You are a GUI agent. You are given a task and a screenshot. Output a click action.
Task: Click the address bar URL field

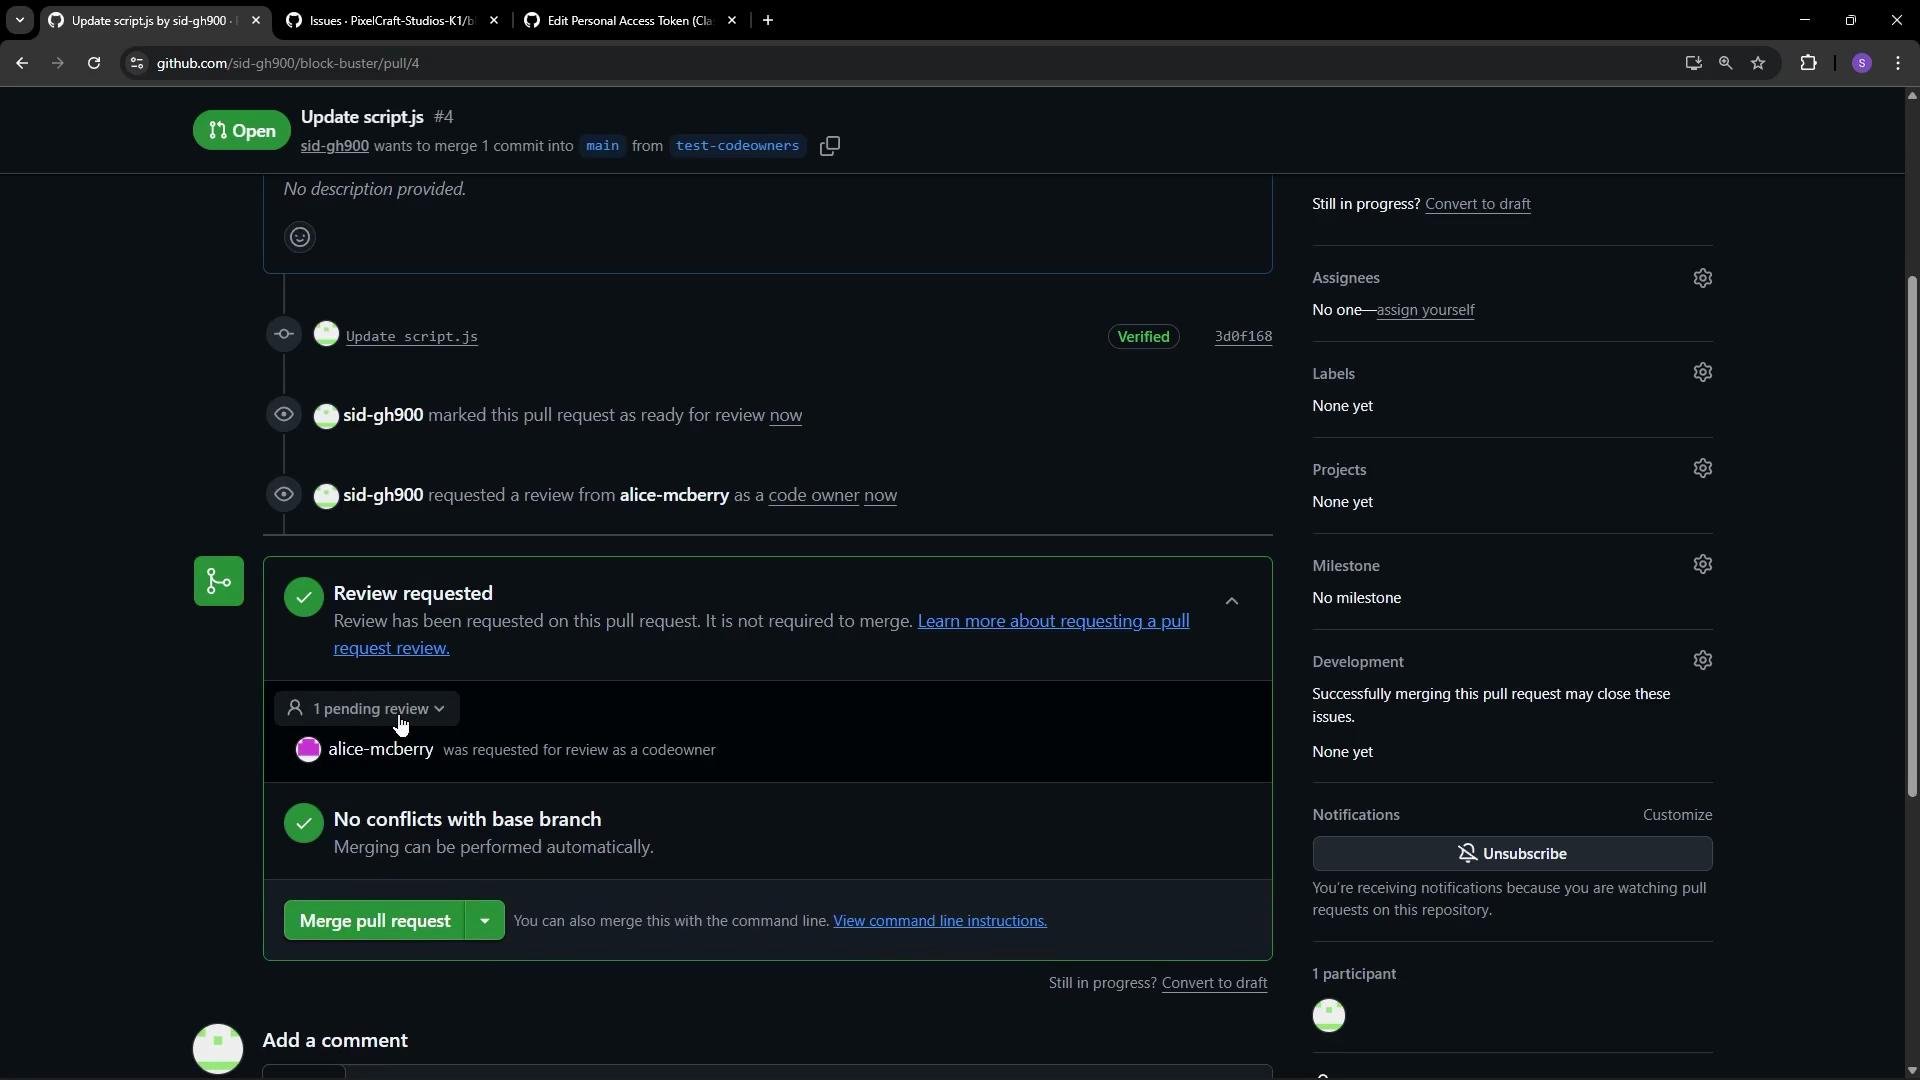900,63
